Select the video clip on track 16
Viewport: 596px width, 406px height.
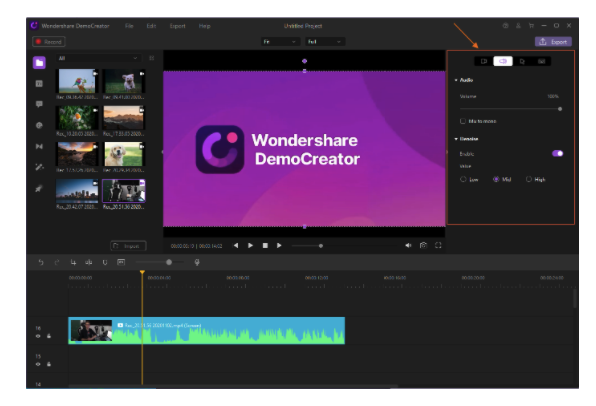[x=207, y=331]
